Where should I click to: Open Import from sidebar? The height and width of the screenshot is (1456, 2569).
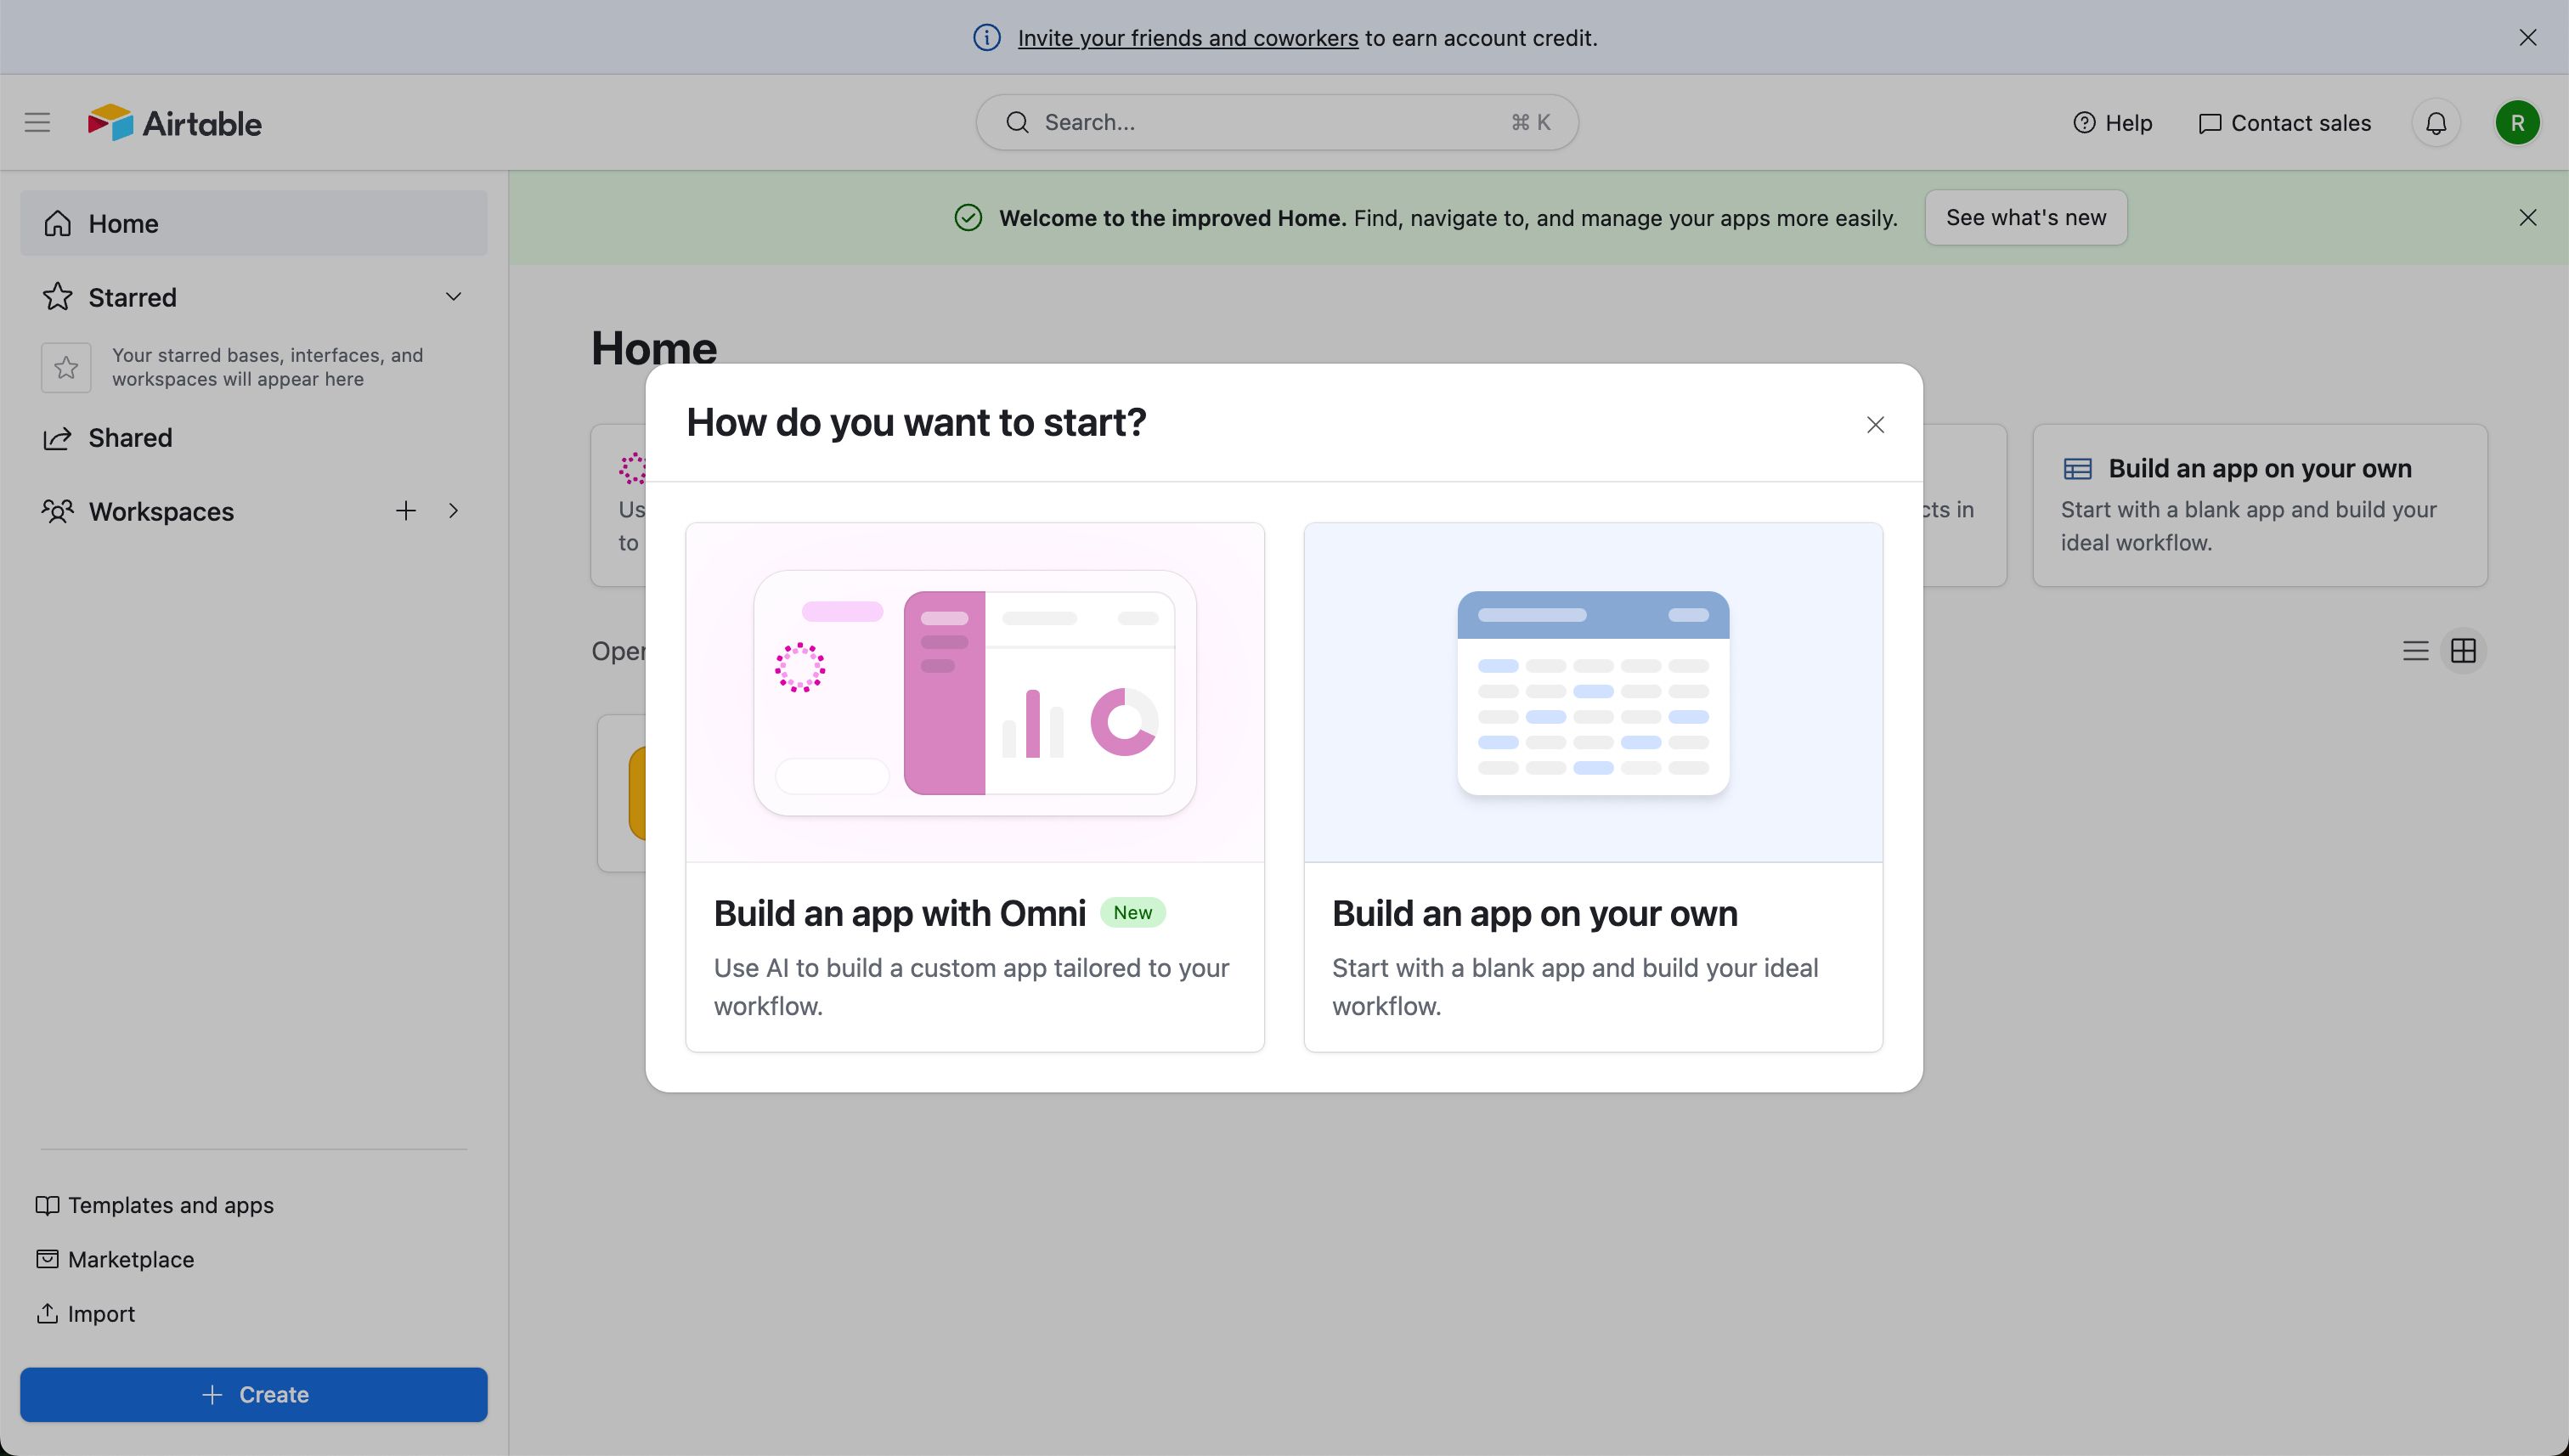point(85,1313)
